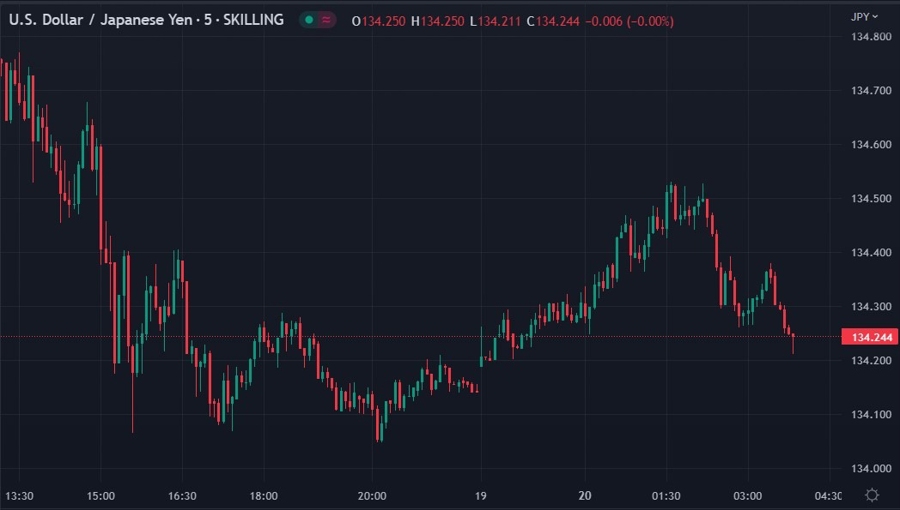900x510 pixels.
Task: Click the green market status dot
Action: coord(309,20)
